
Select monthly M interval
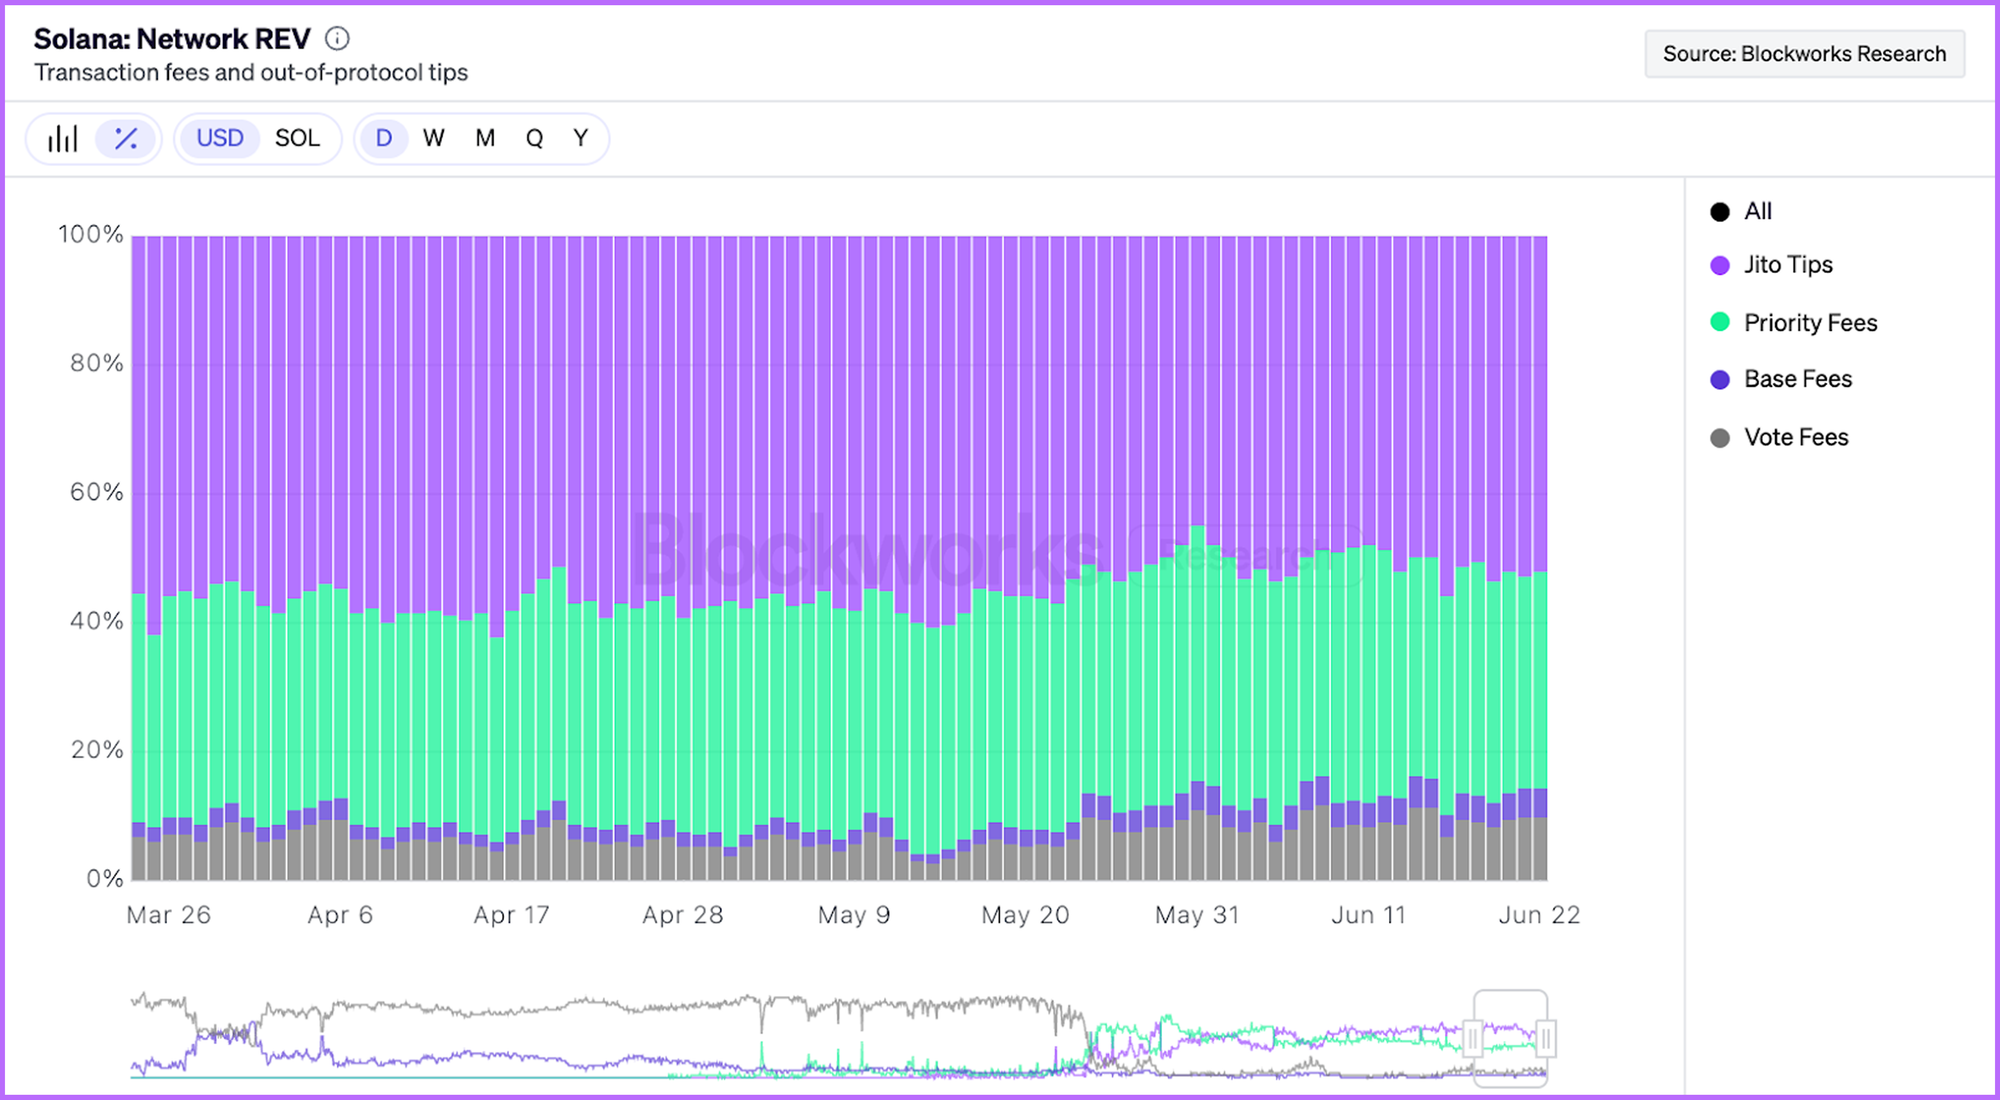(485, 138)
